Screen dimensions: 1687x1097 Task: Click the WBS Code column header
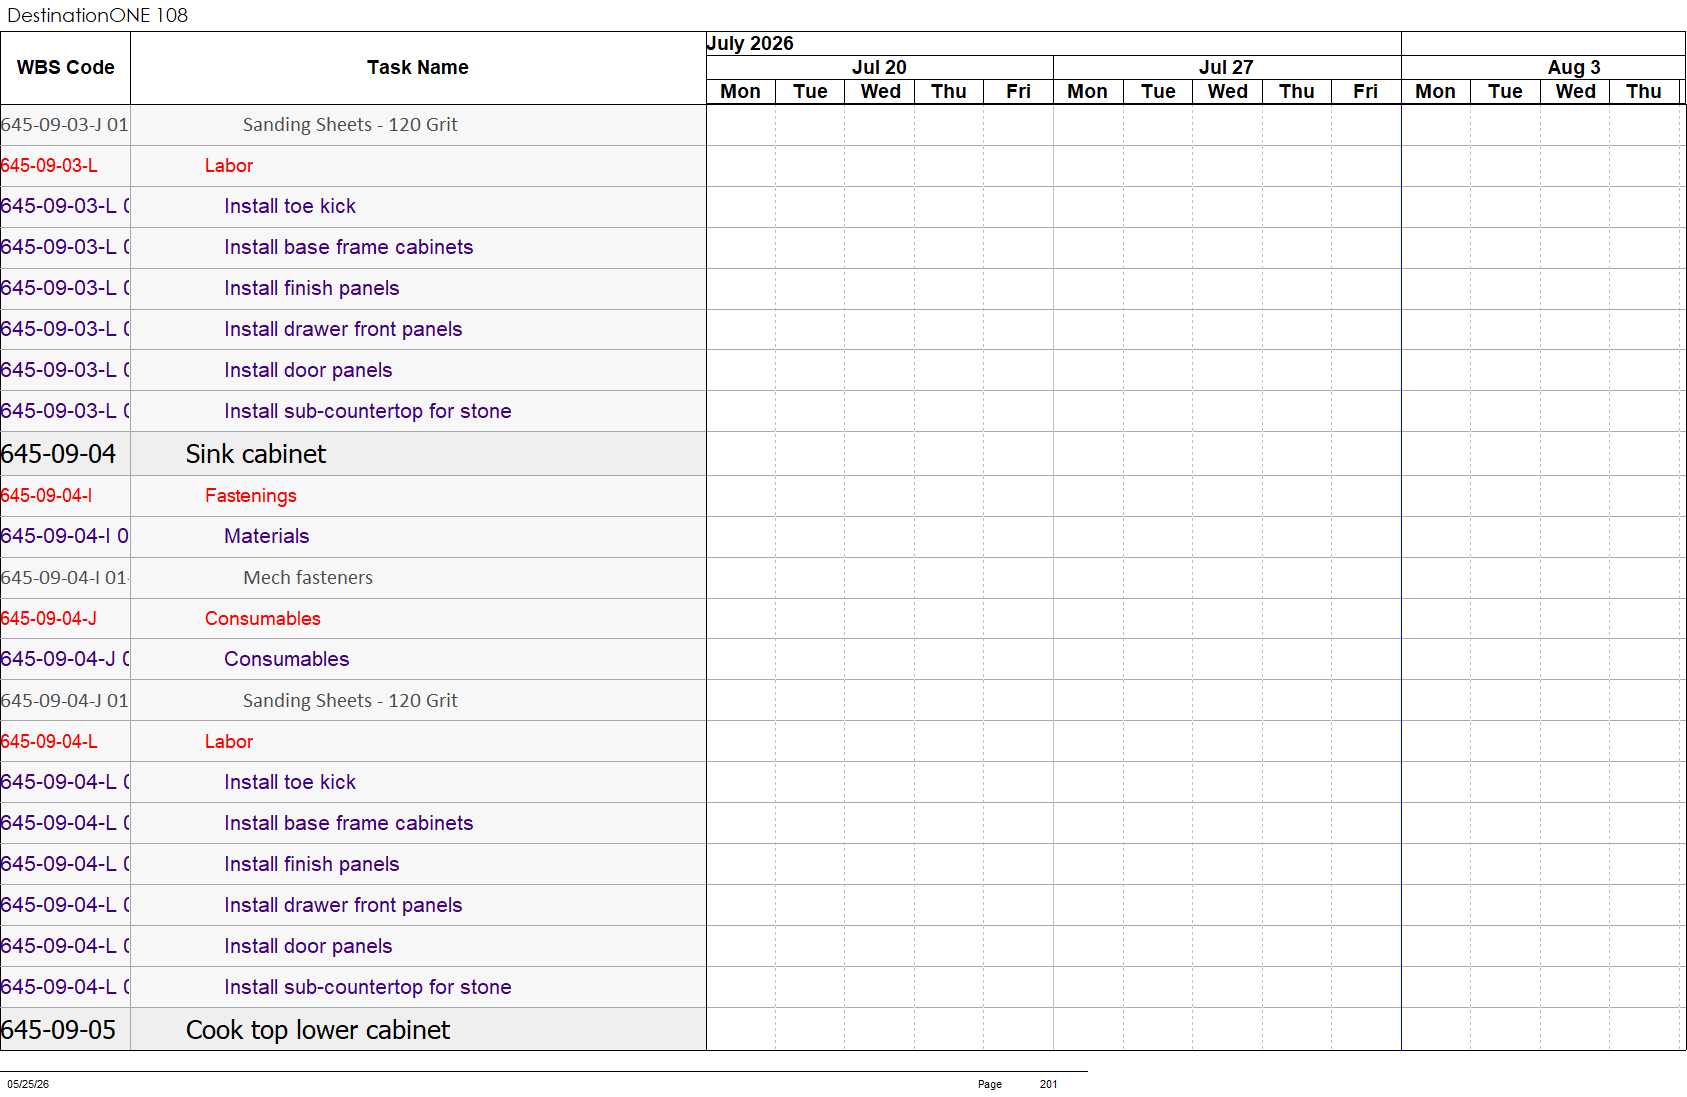pyautogui.click(x=65, y=68)
